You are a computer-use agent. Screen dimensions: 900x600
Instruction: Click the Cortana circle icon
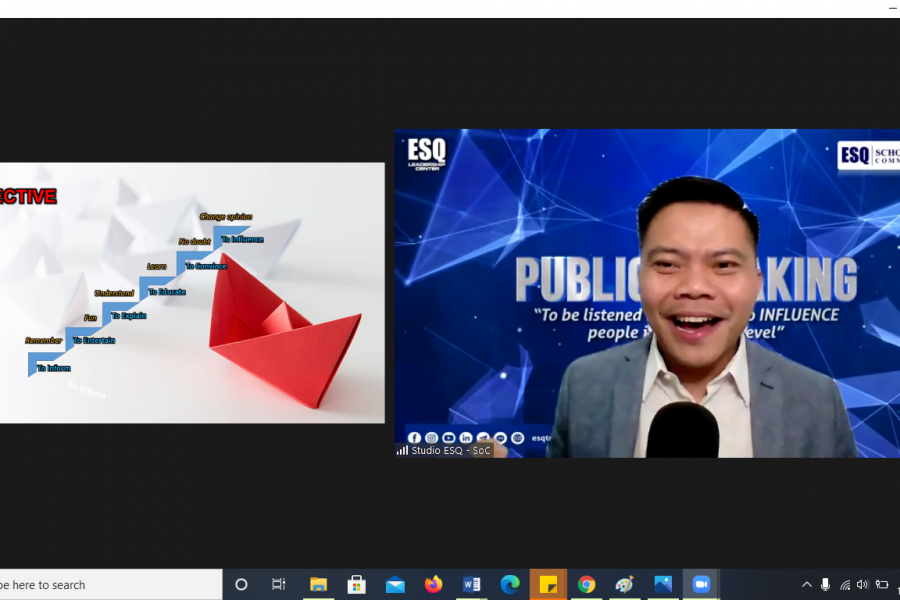(241, 585)
